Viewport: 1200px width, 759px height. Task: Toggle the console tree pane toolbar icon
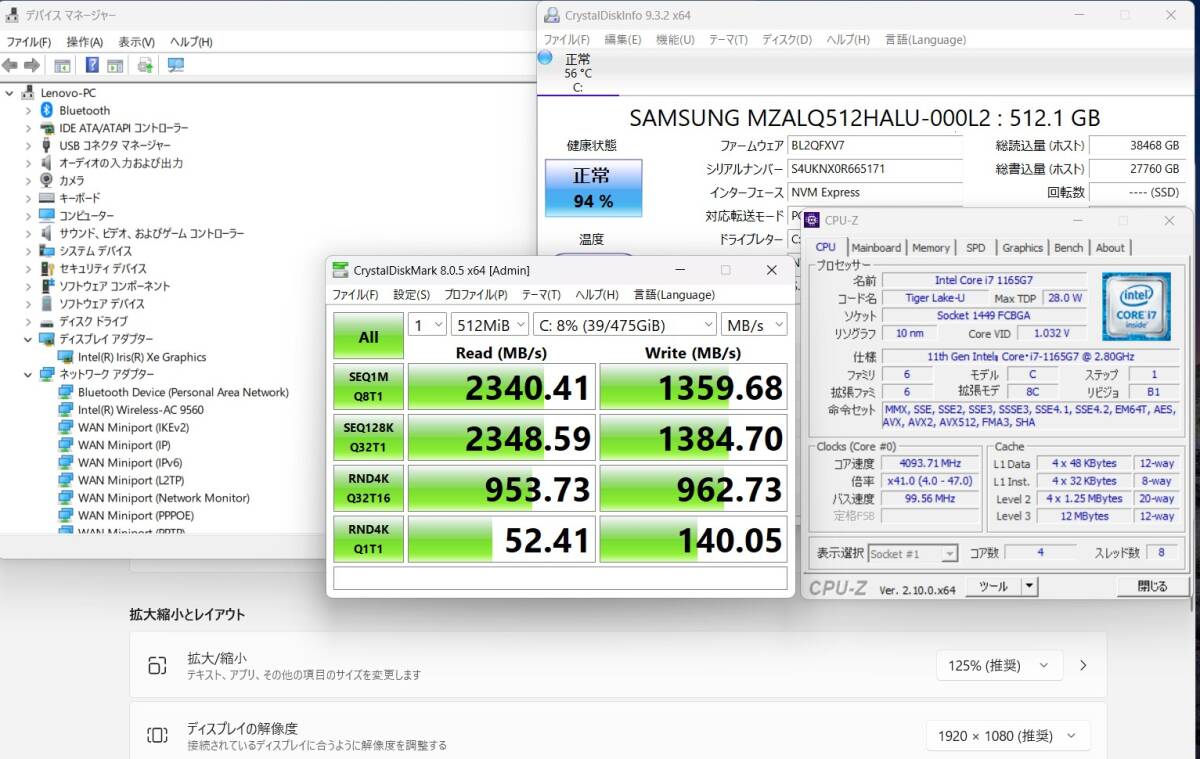[62, 65]
